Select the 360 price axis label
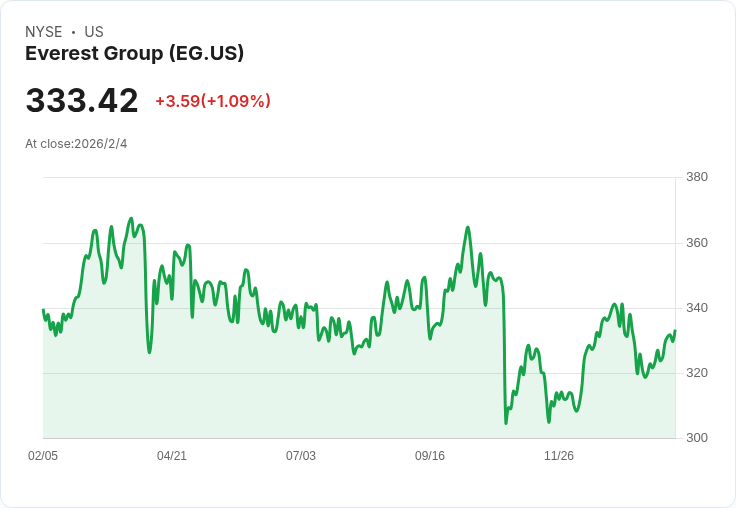 point(697,243)
